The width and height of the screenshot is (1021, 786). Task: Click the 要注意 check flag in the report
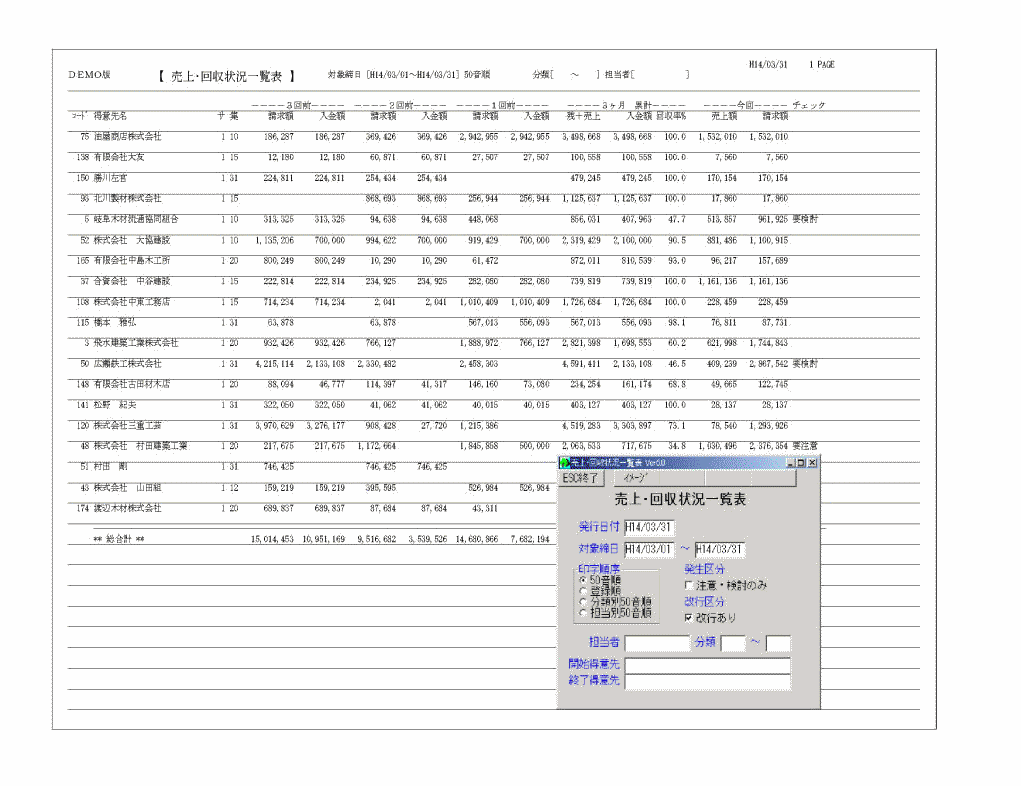click(x=805, y=446)
